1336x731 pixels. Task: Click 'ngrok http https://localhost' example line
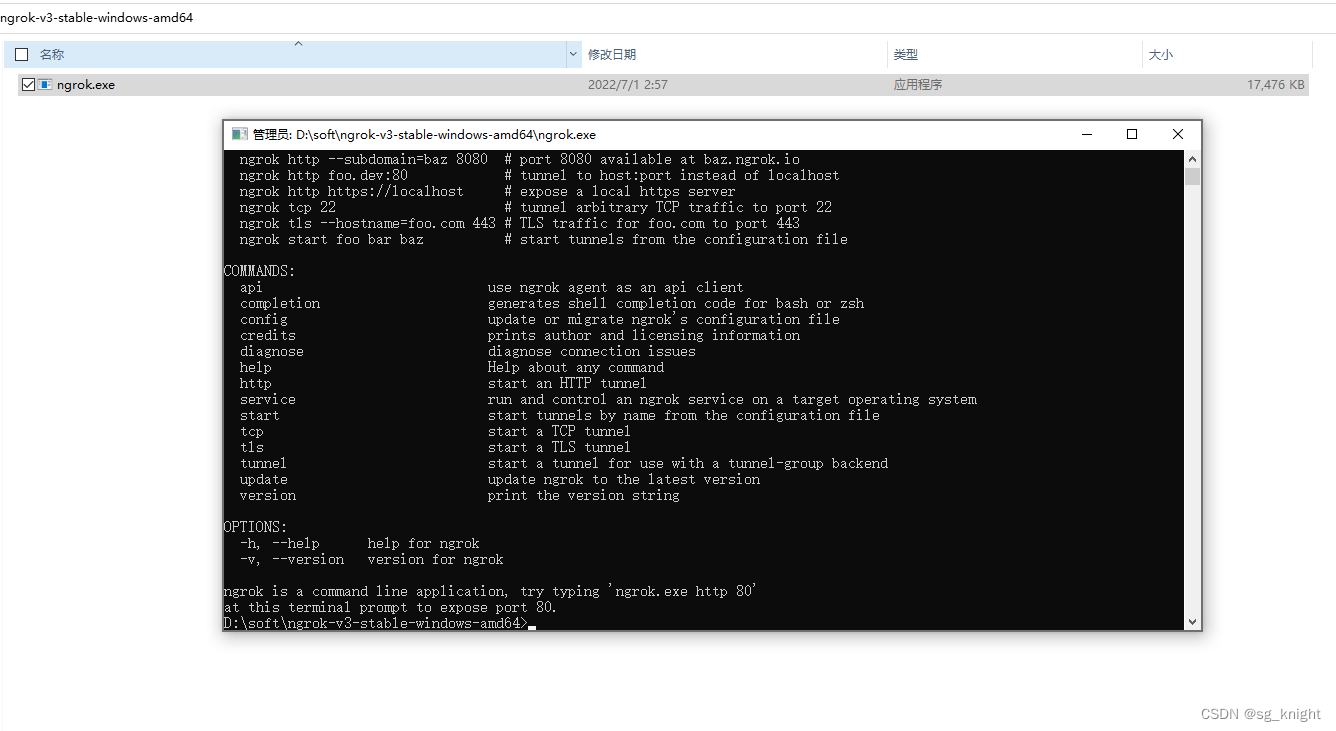coord(352,191)
